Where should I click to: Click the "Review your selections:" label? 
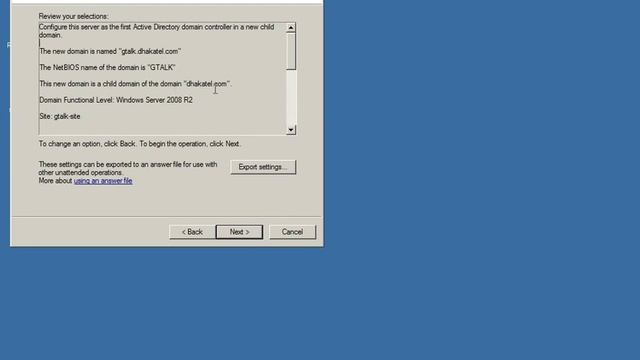point(73,16)
